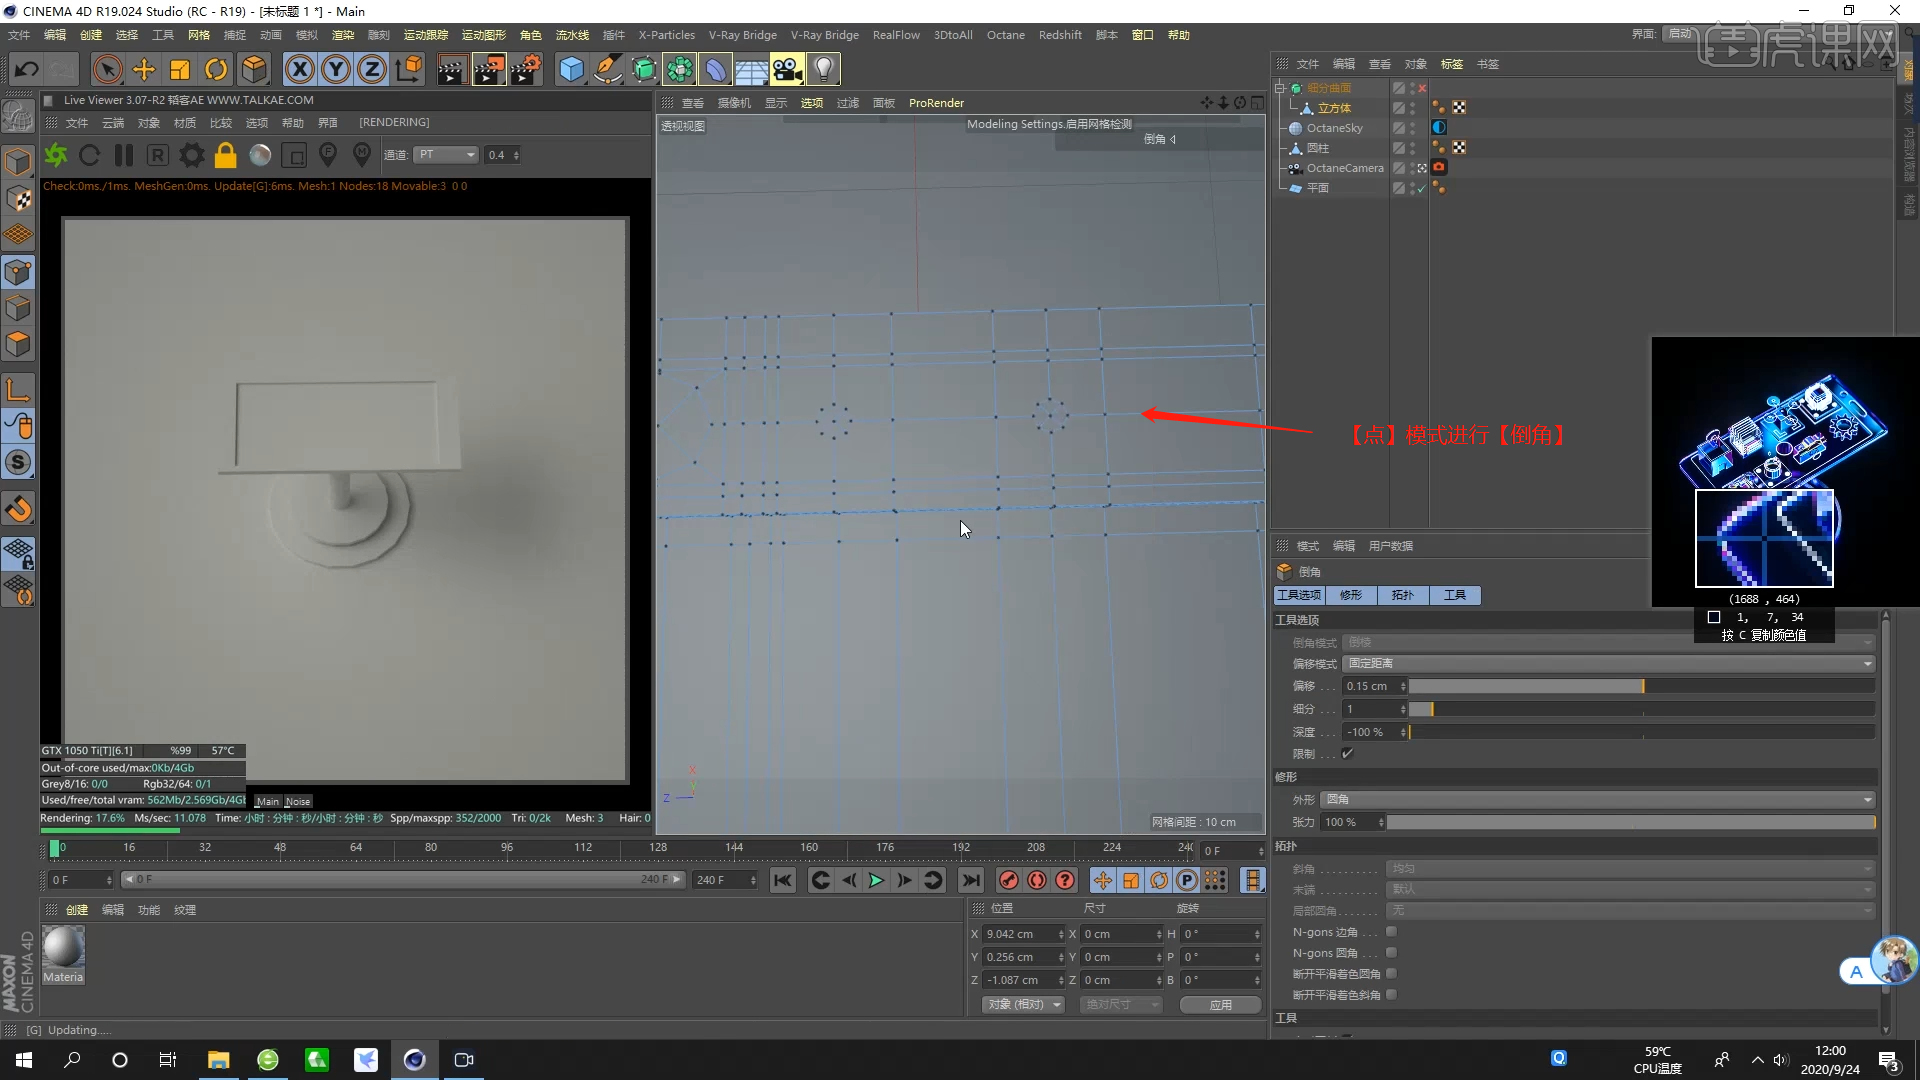The width and height of the screenshot is (1920, 1080).
Task: Pause the Live Viewer rendering
Action: tap(124, 155)
